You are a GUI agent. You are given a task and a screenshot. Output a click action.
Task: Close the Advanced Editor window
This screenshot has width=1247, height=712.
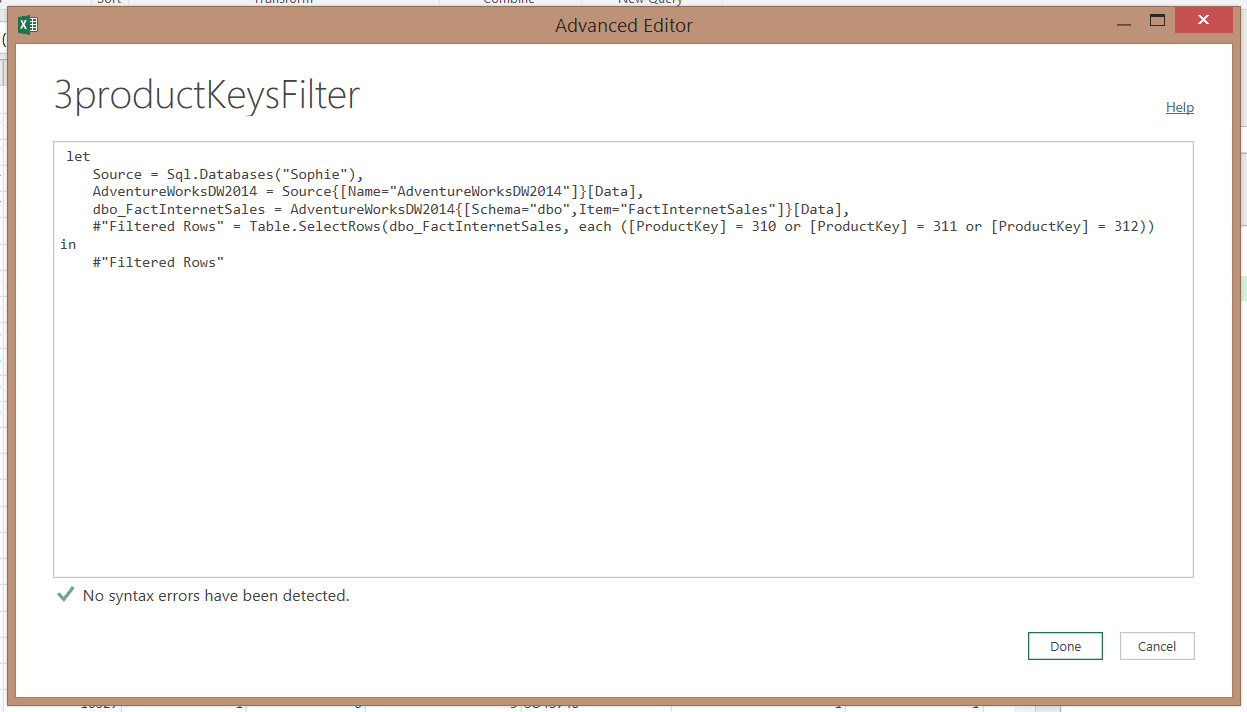click(1203, 20)
